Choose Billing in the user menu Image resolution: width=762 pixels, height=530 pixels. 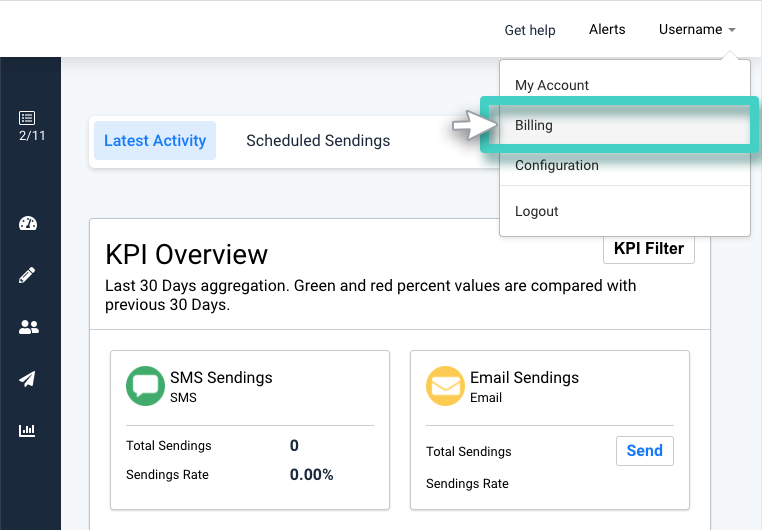(x=624, y=125)
